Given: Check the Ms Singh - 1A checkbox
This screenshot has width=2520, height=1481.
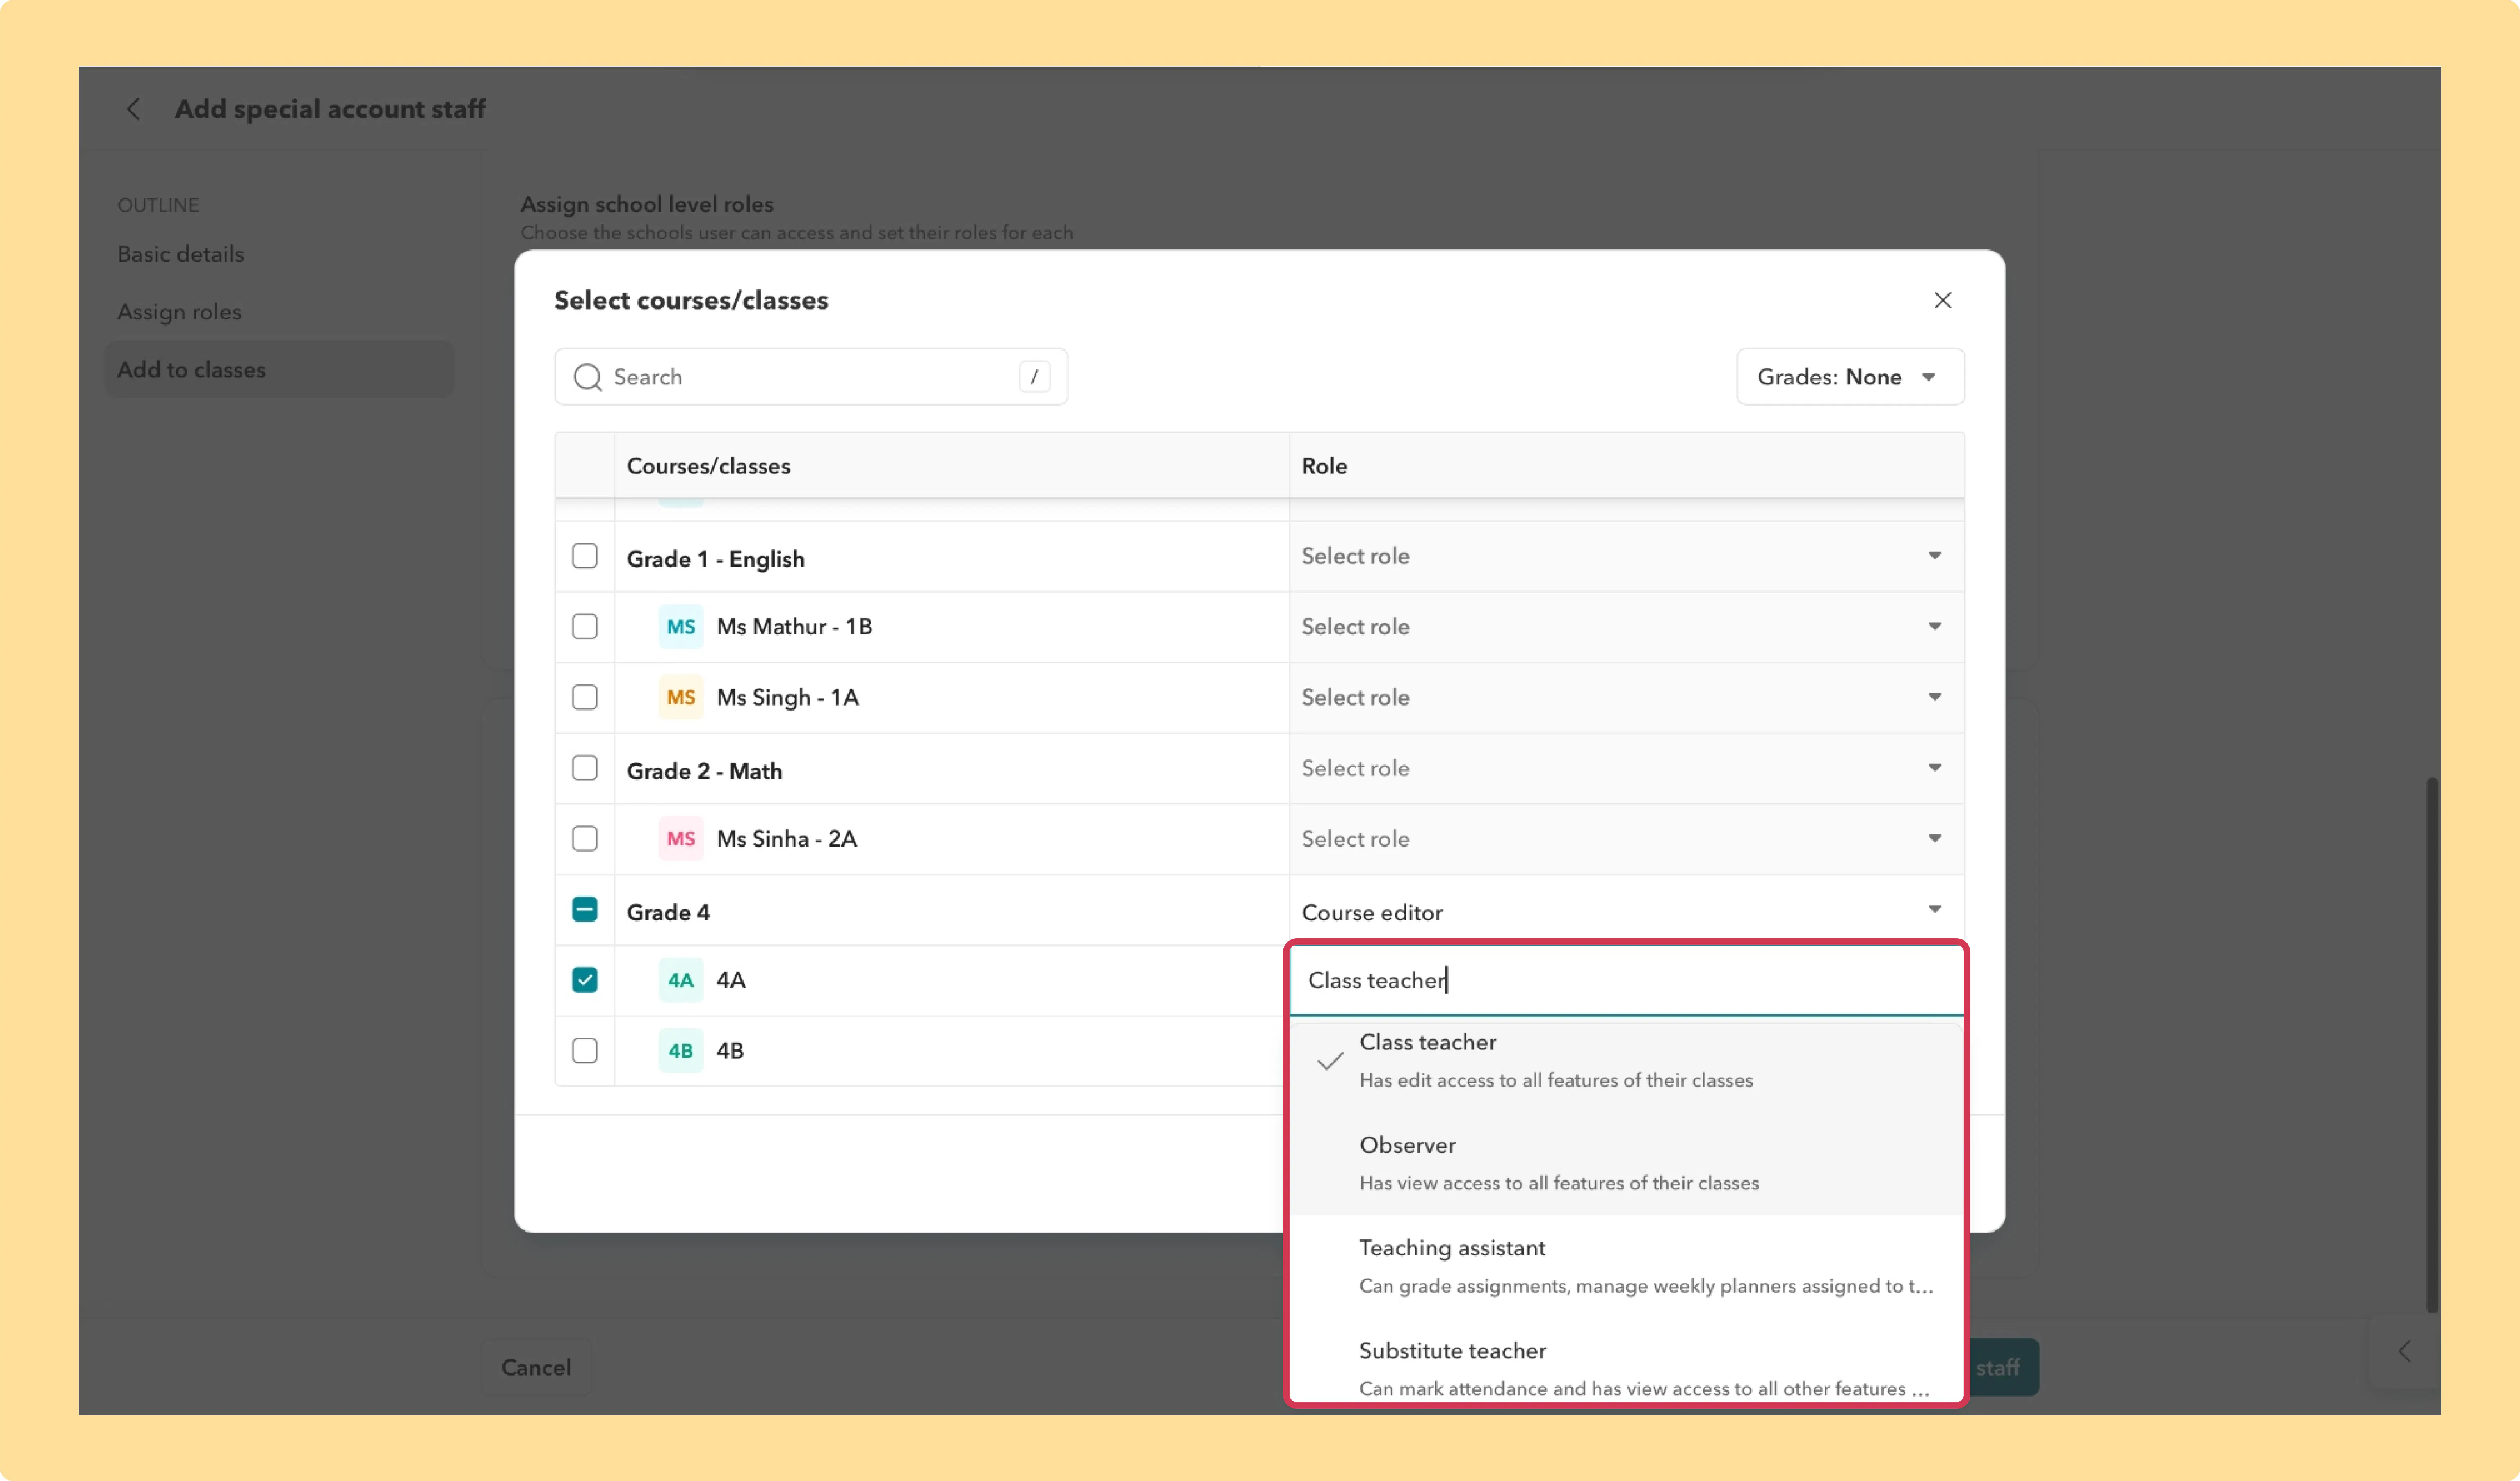Looking at the screenshot, I should 584,697.
